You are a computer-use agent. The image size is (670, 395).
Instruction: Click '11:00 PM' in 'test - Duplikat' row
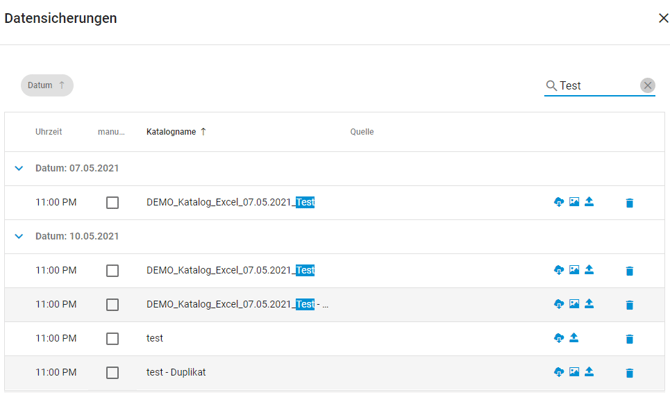(x=56, y=372)
